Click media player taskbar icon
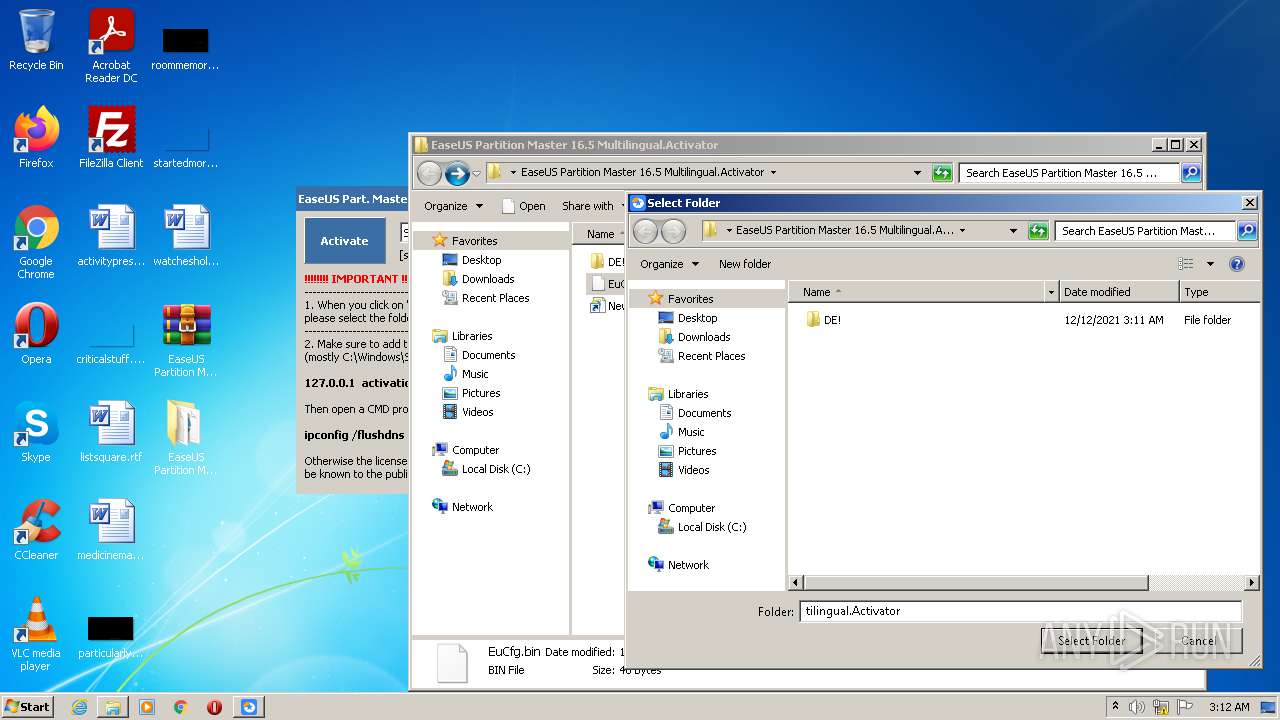The width and height of the screenshot is (1280, 720). pos(147,707)
